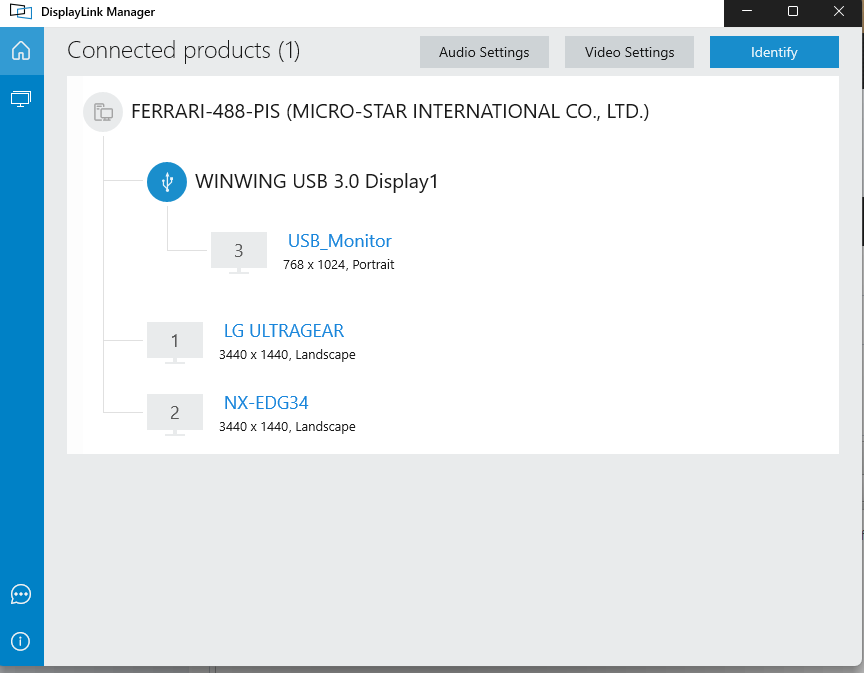This screenshot has width=864, height=673.
Task: Open Audio Settings
Action: click(484, 52)
